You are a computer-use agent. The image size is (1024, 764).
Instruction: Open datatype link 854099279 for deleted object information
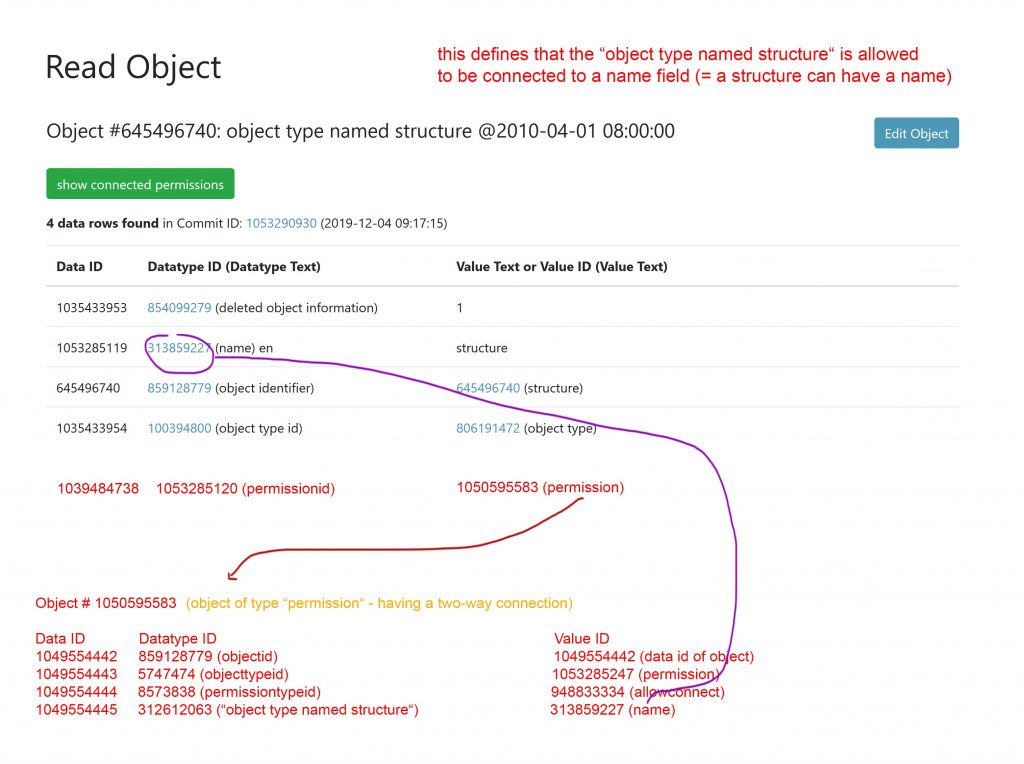[x=179, y=308]
